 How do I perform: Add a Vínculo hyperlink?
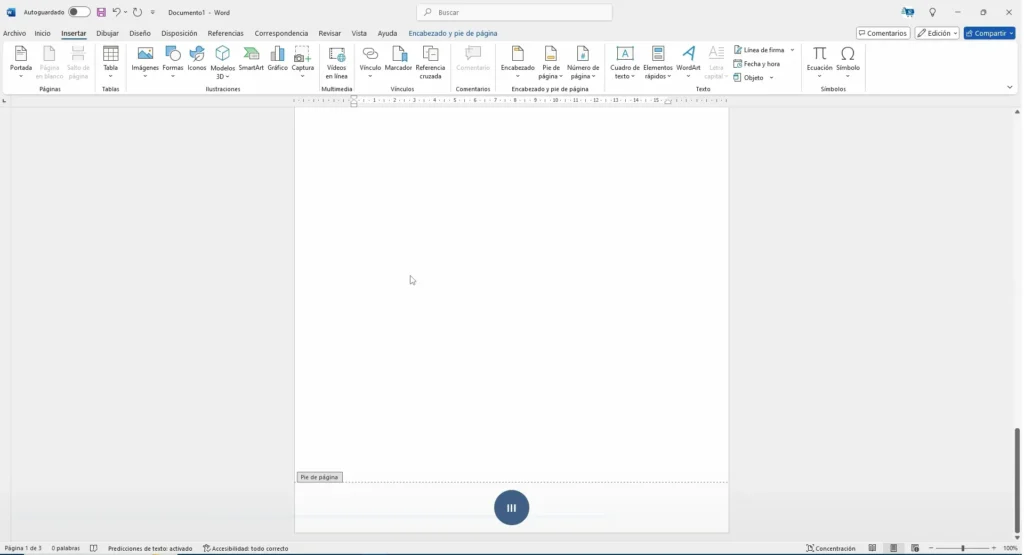(370, 63)
